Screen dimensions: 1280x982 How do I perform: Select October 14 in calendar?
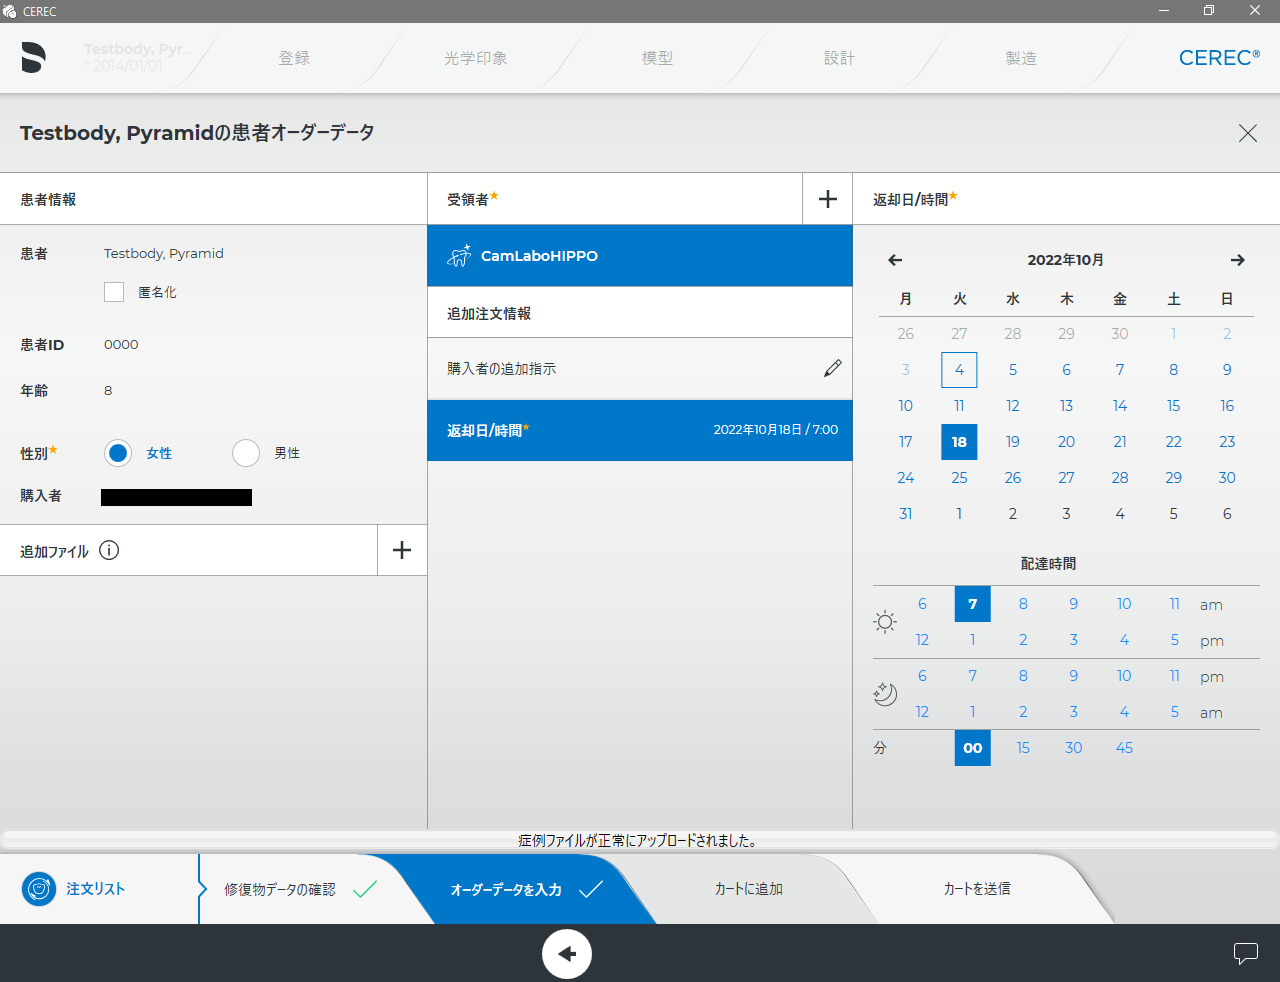[1120, 406]
